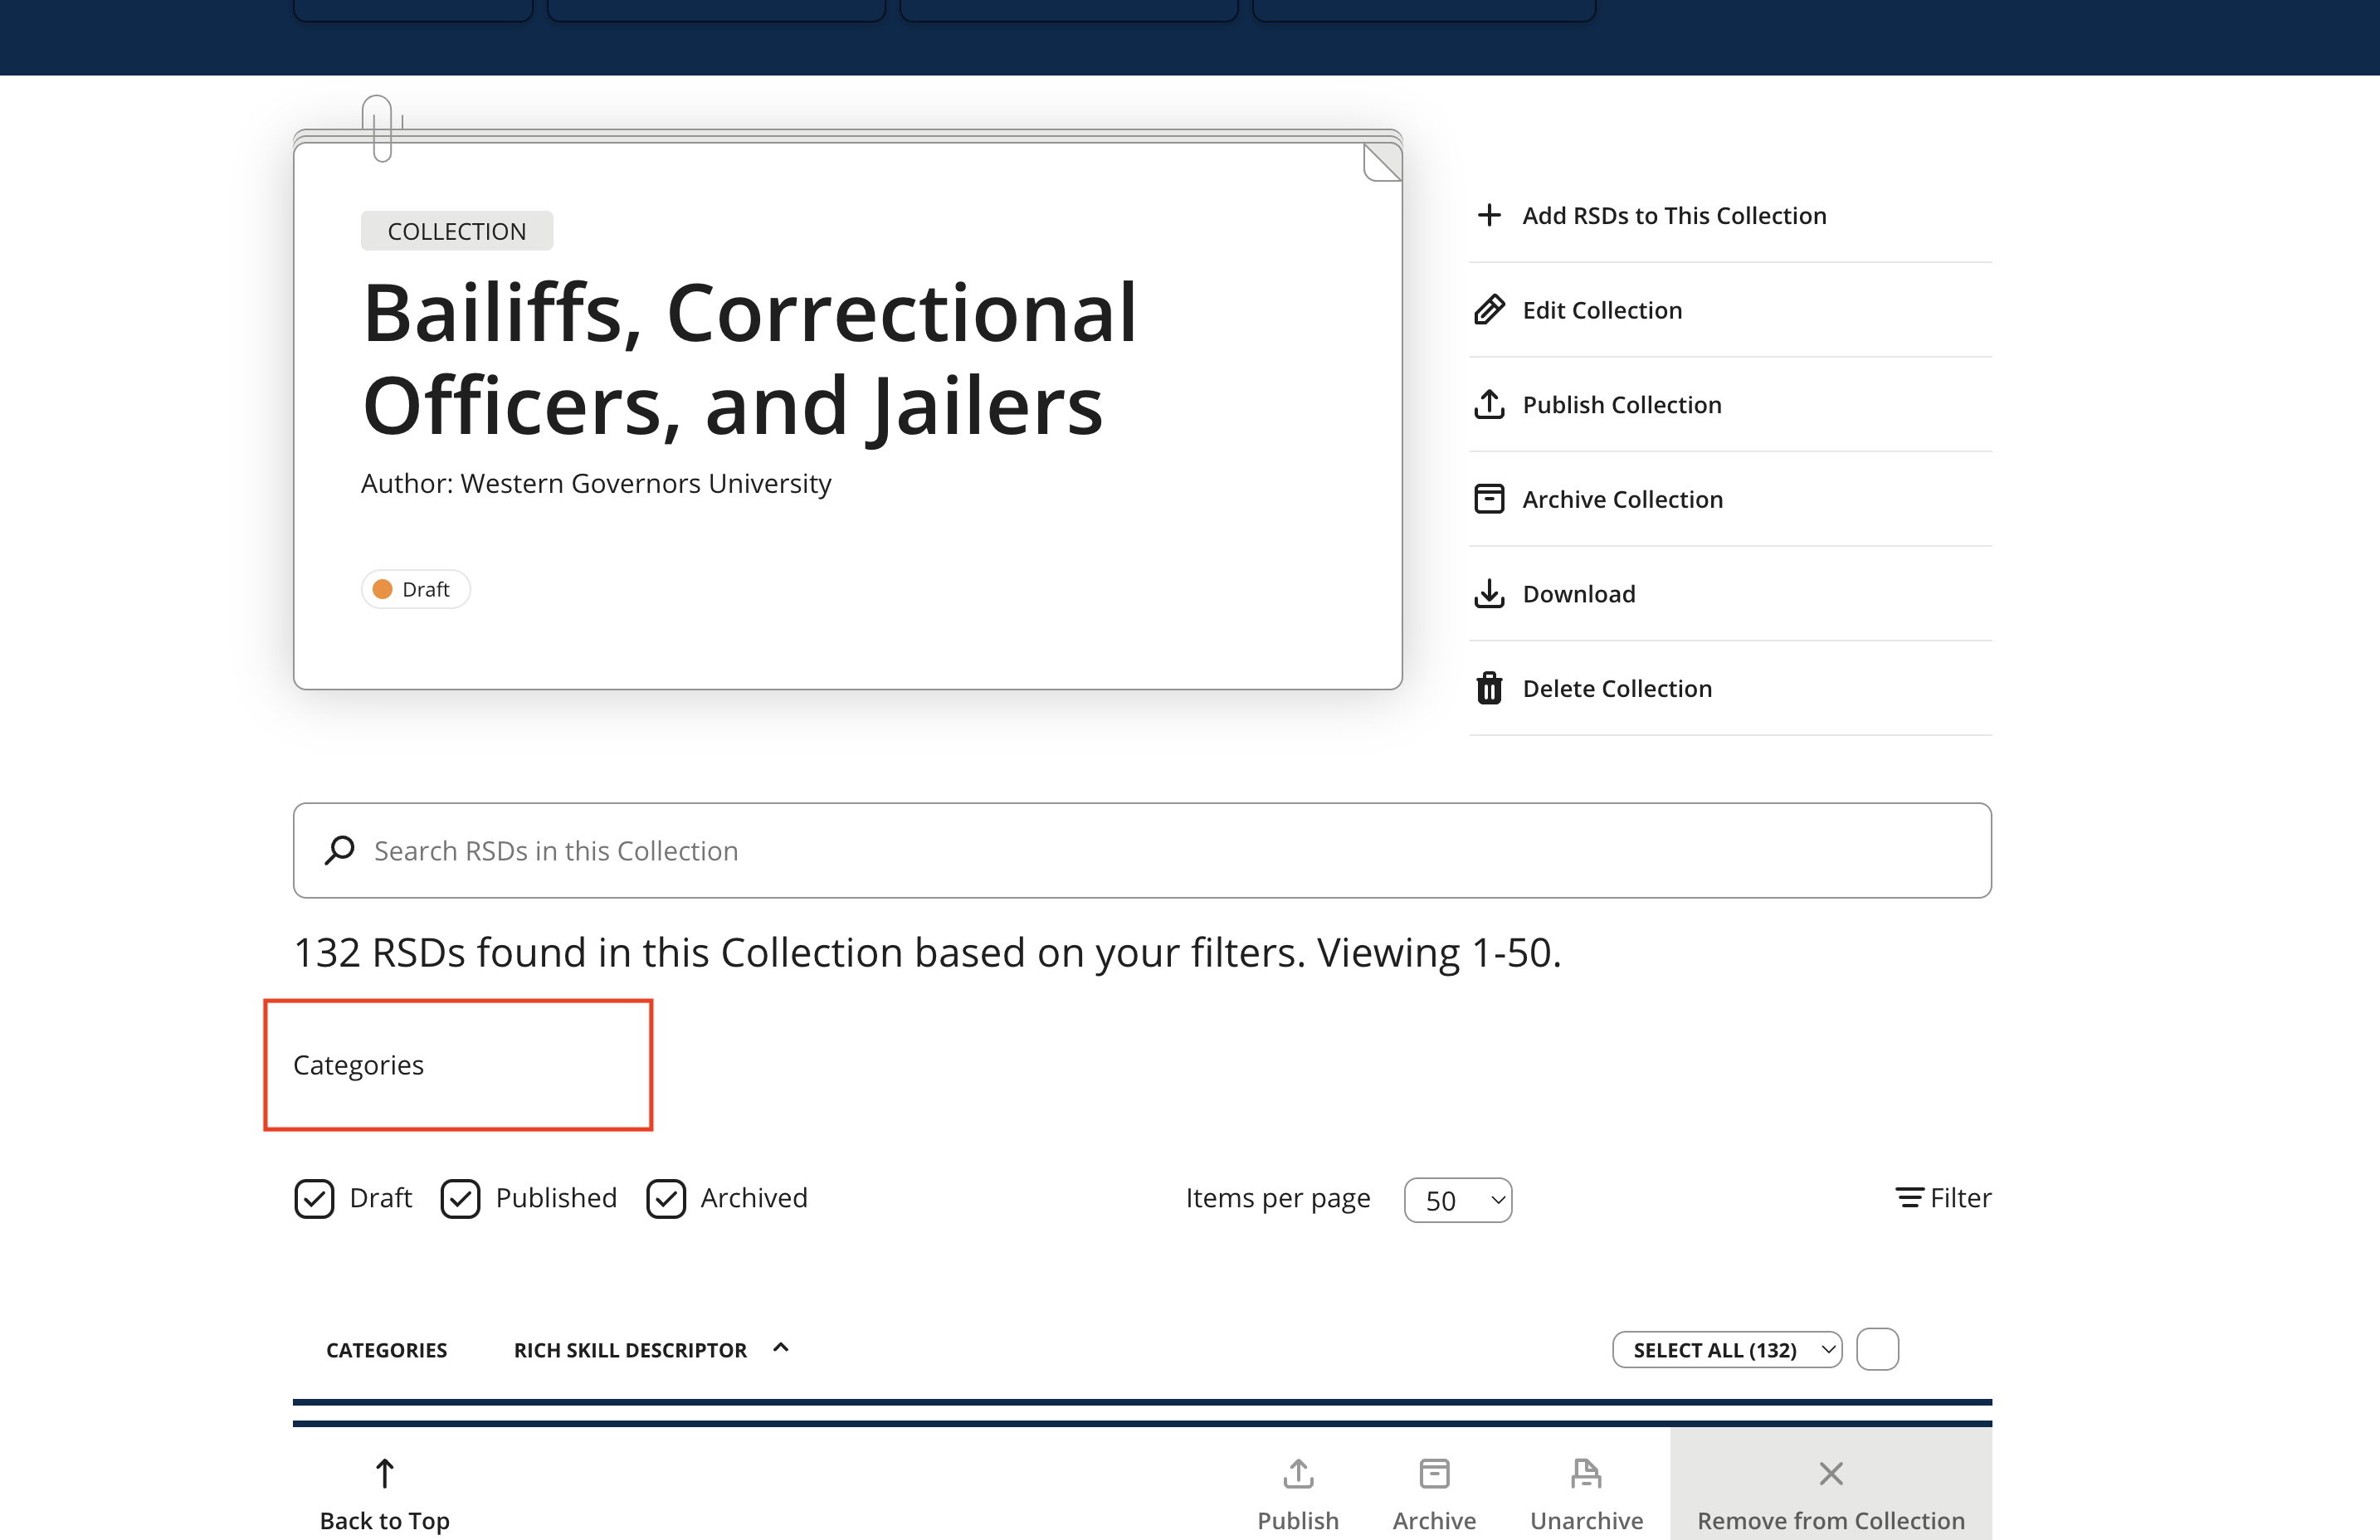Click the Categories column header
Image resolution: width=2380 pixels, height=1540 pixels.
point(386,1350)
